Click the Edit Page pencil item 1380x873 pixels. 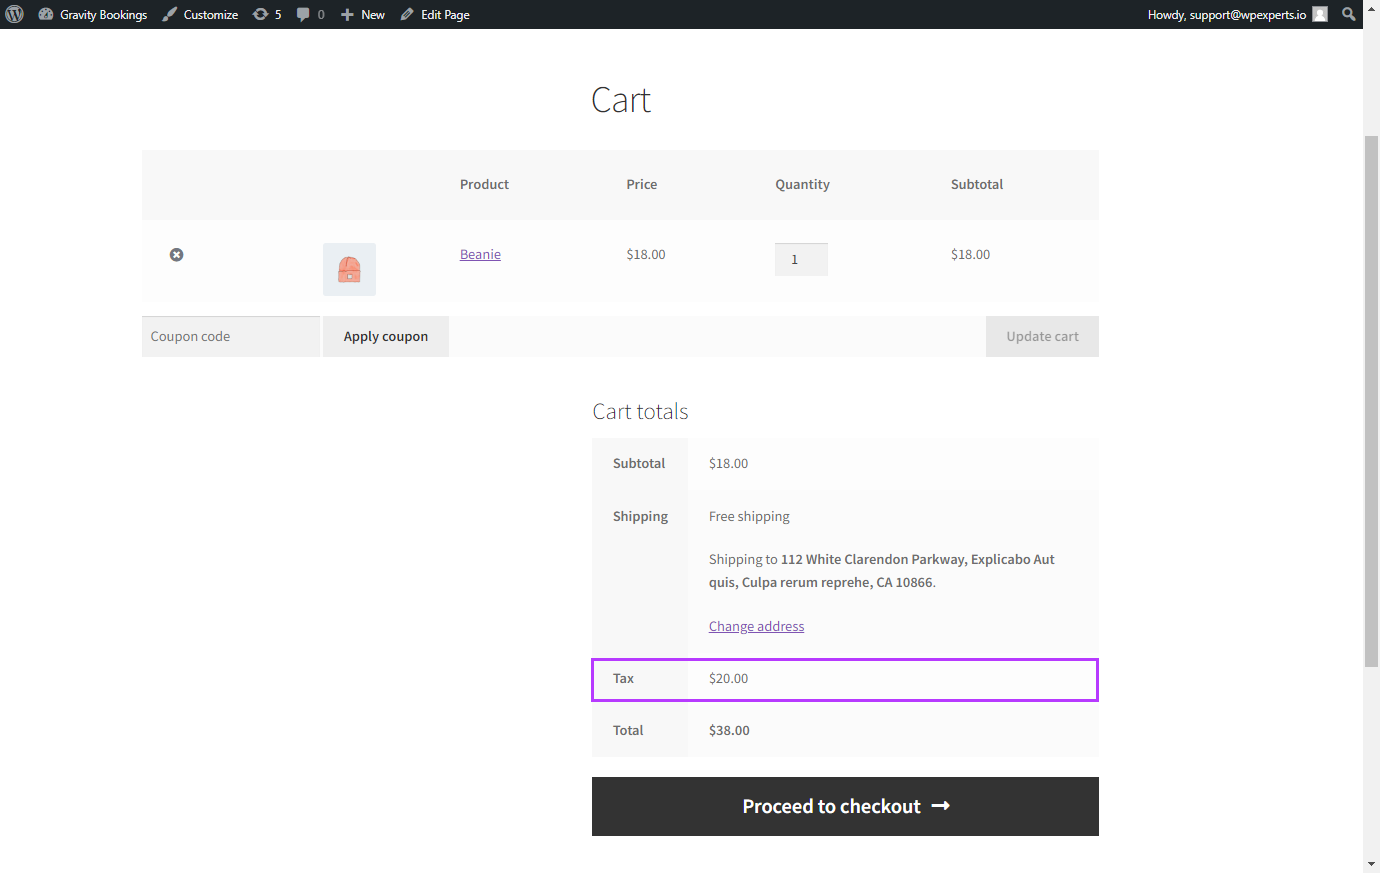435,14
